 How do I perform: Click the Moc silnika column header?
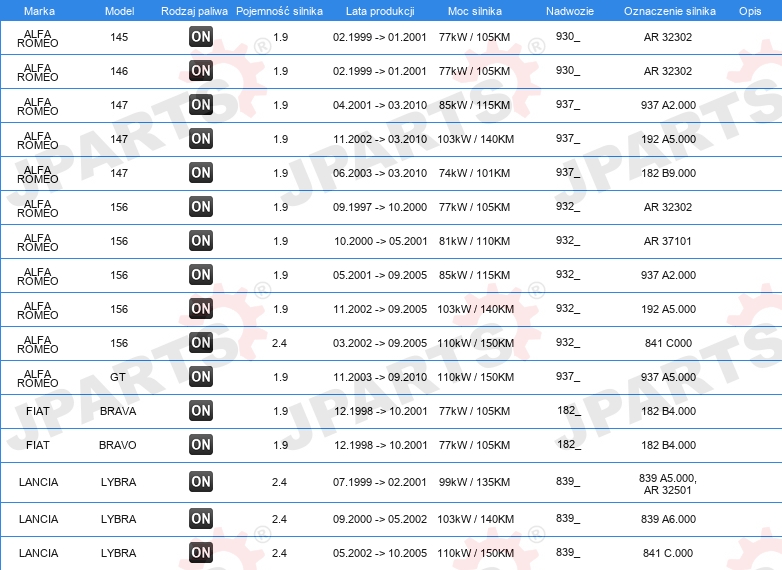tap(475, 11)
